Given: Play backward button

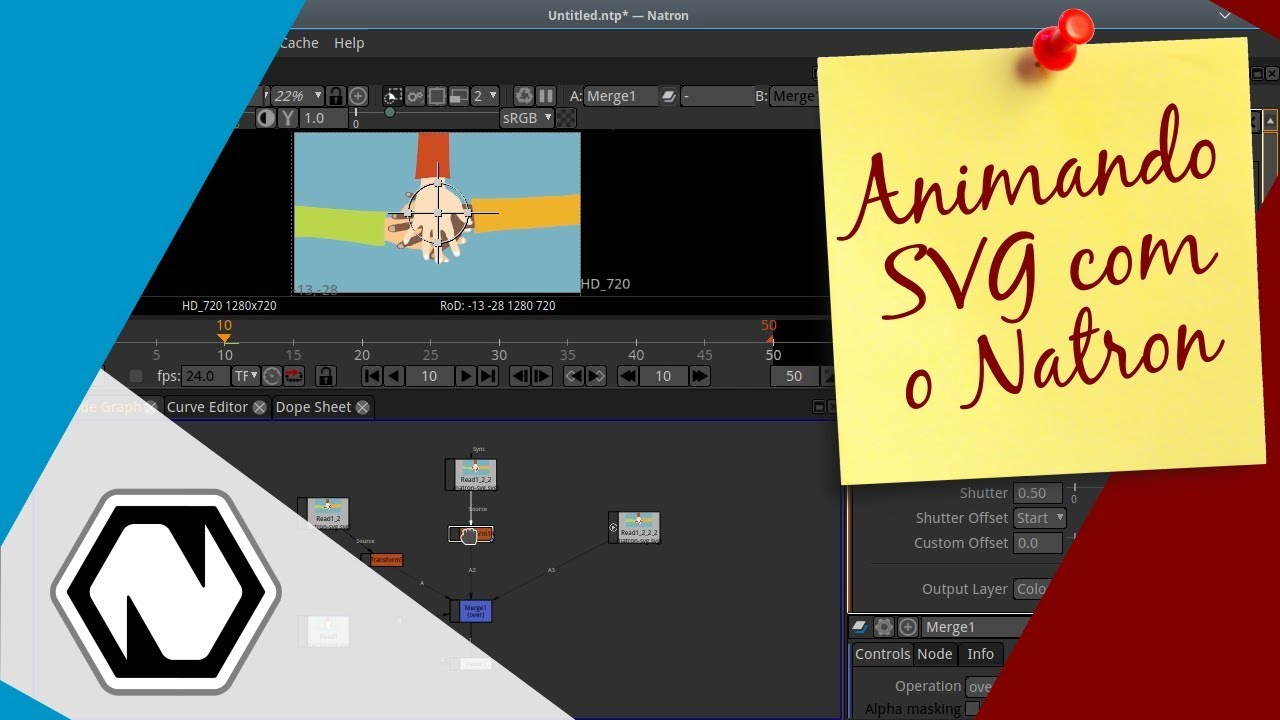Looking at the screenshot, I should 394,376.
